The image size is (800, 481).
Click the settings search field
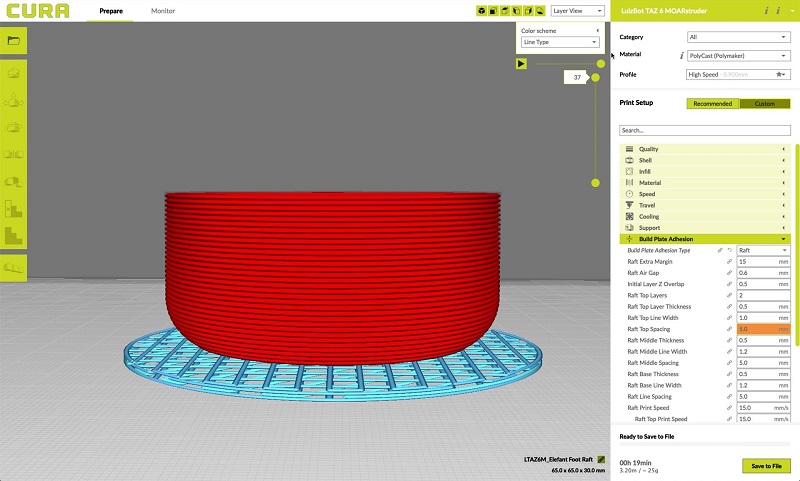[704, 130]
